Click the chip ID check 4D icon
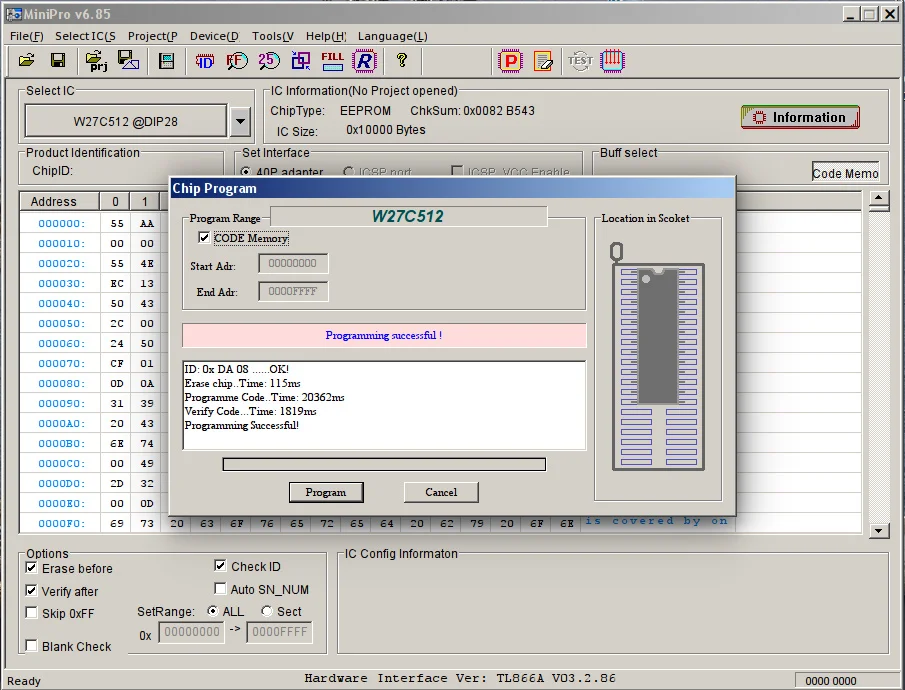Screen dimensions: 905x690 (204, 61)
